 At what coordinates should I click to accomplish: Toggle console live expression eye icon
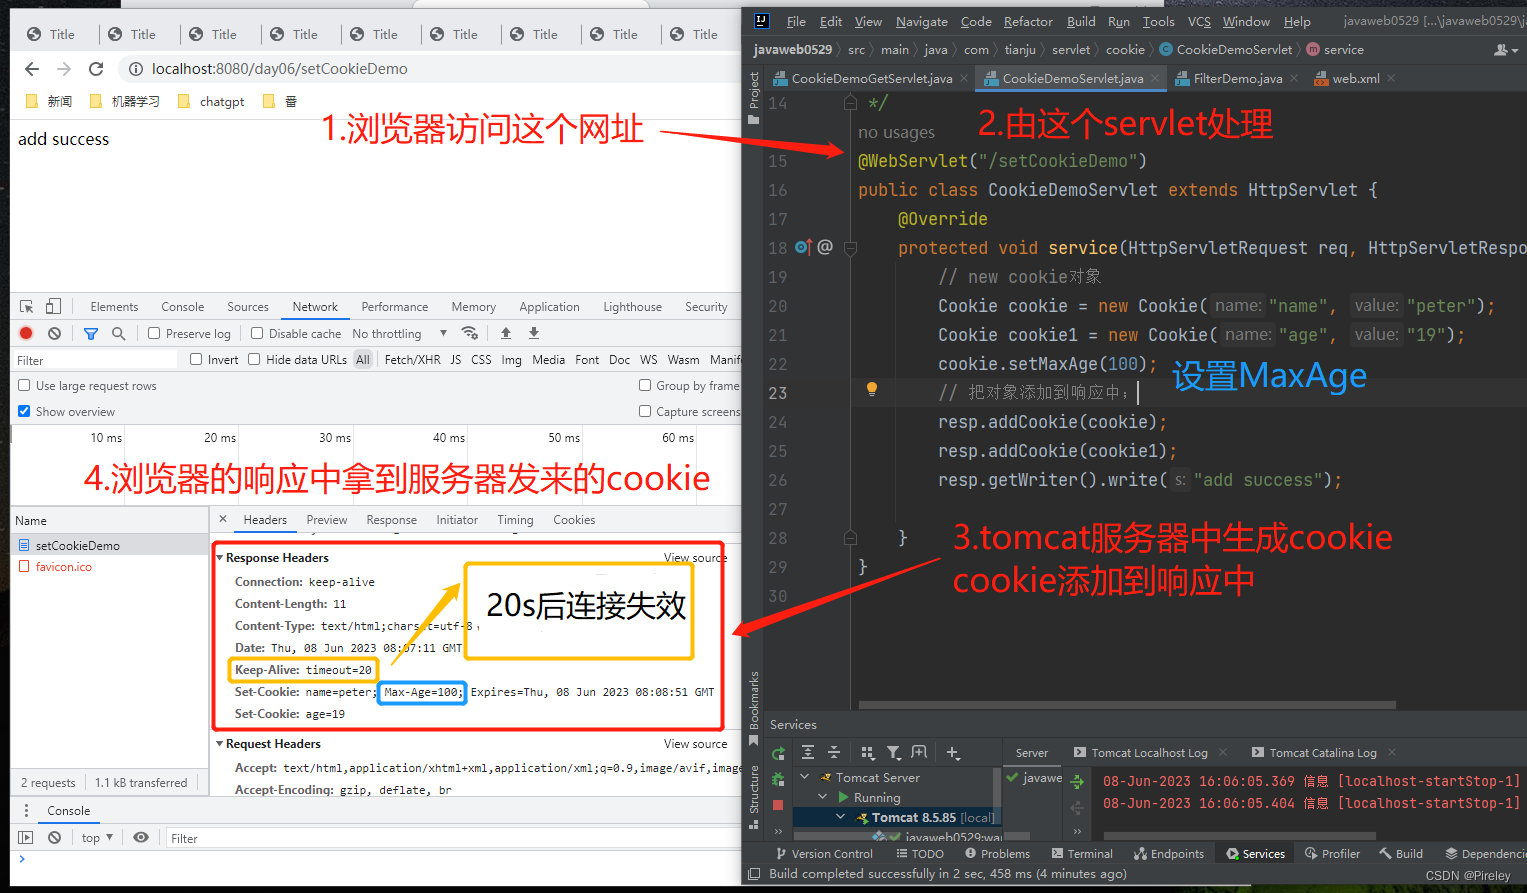[141, 837]
